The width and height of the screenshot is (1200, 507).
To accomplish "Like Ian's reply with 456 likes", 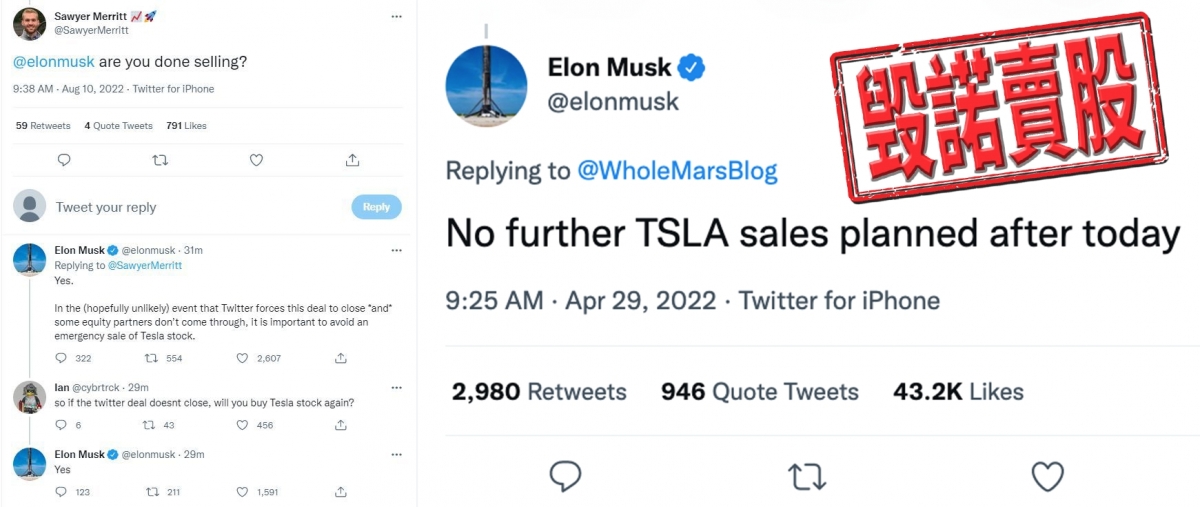I will [242, 425].
